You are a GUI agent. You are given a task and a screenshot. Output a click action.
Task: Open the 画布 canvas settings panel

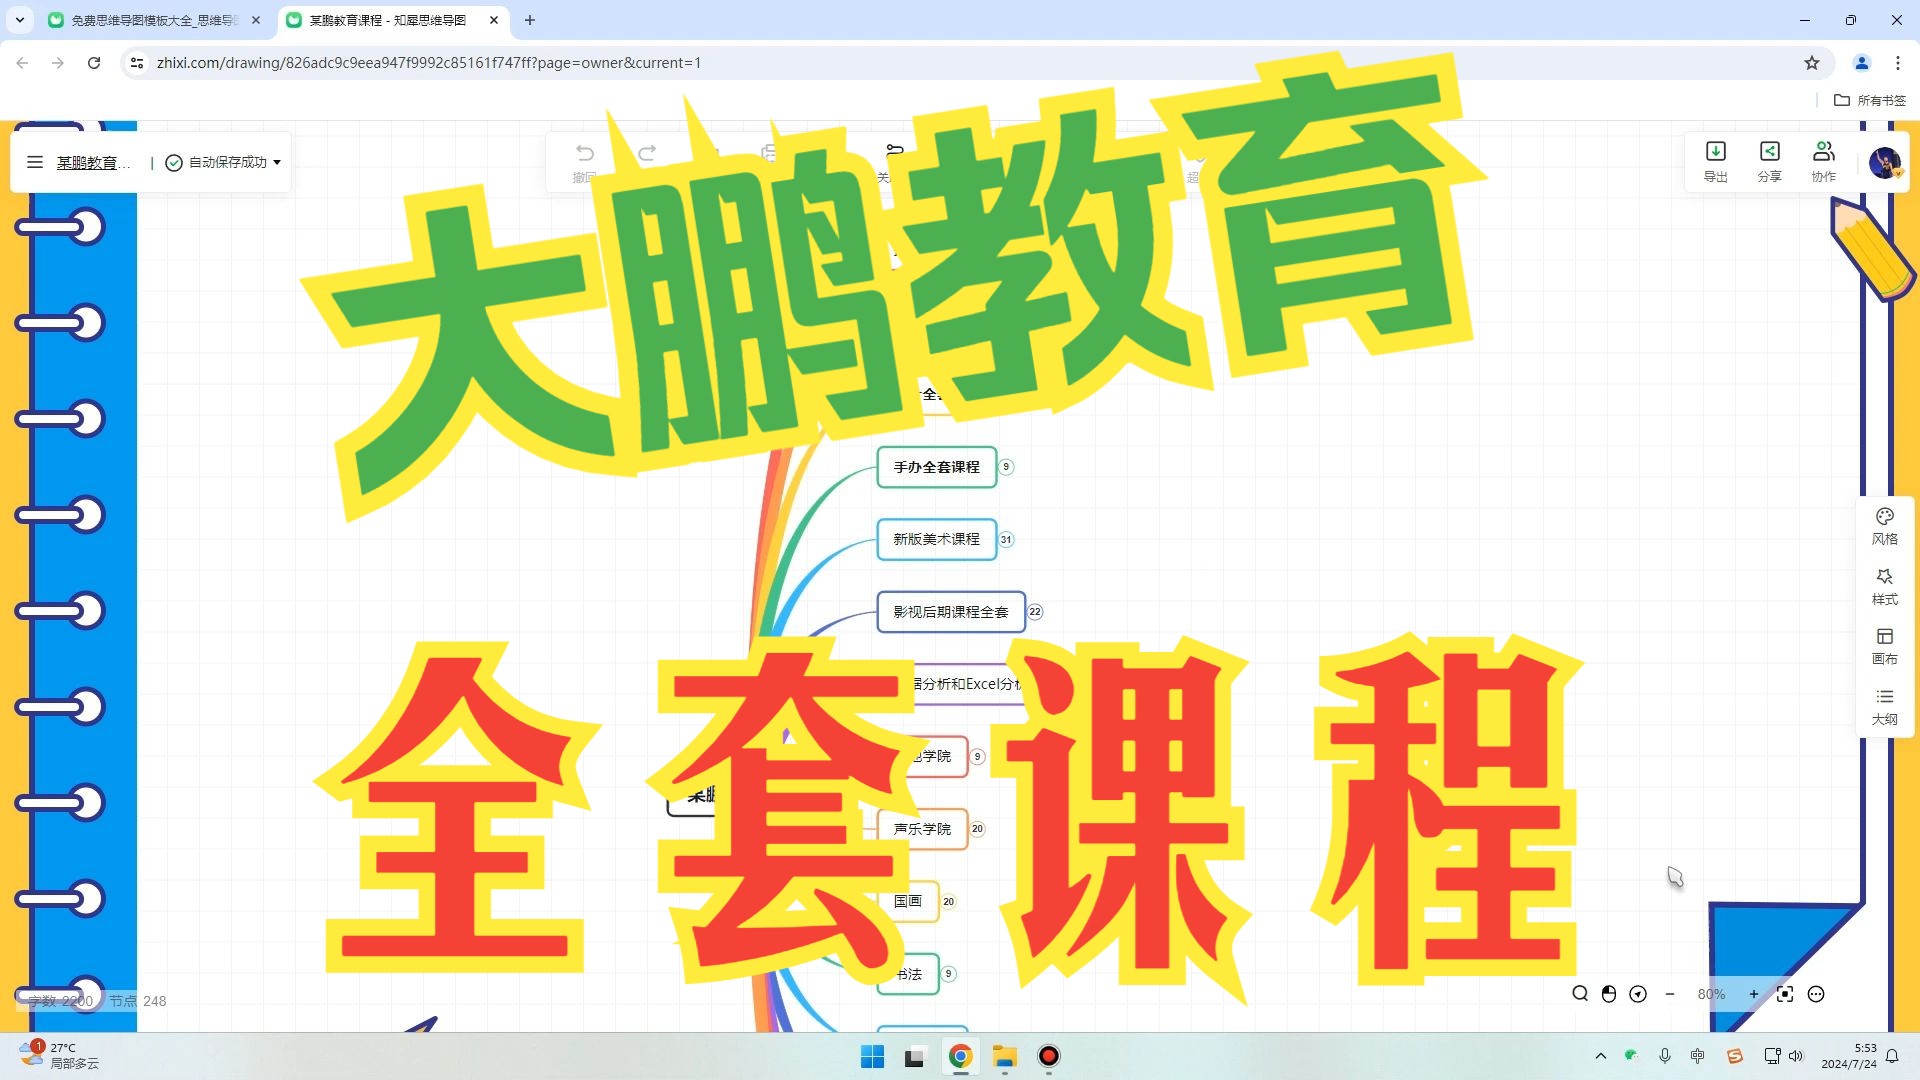click(x=1885, y=646)
